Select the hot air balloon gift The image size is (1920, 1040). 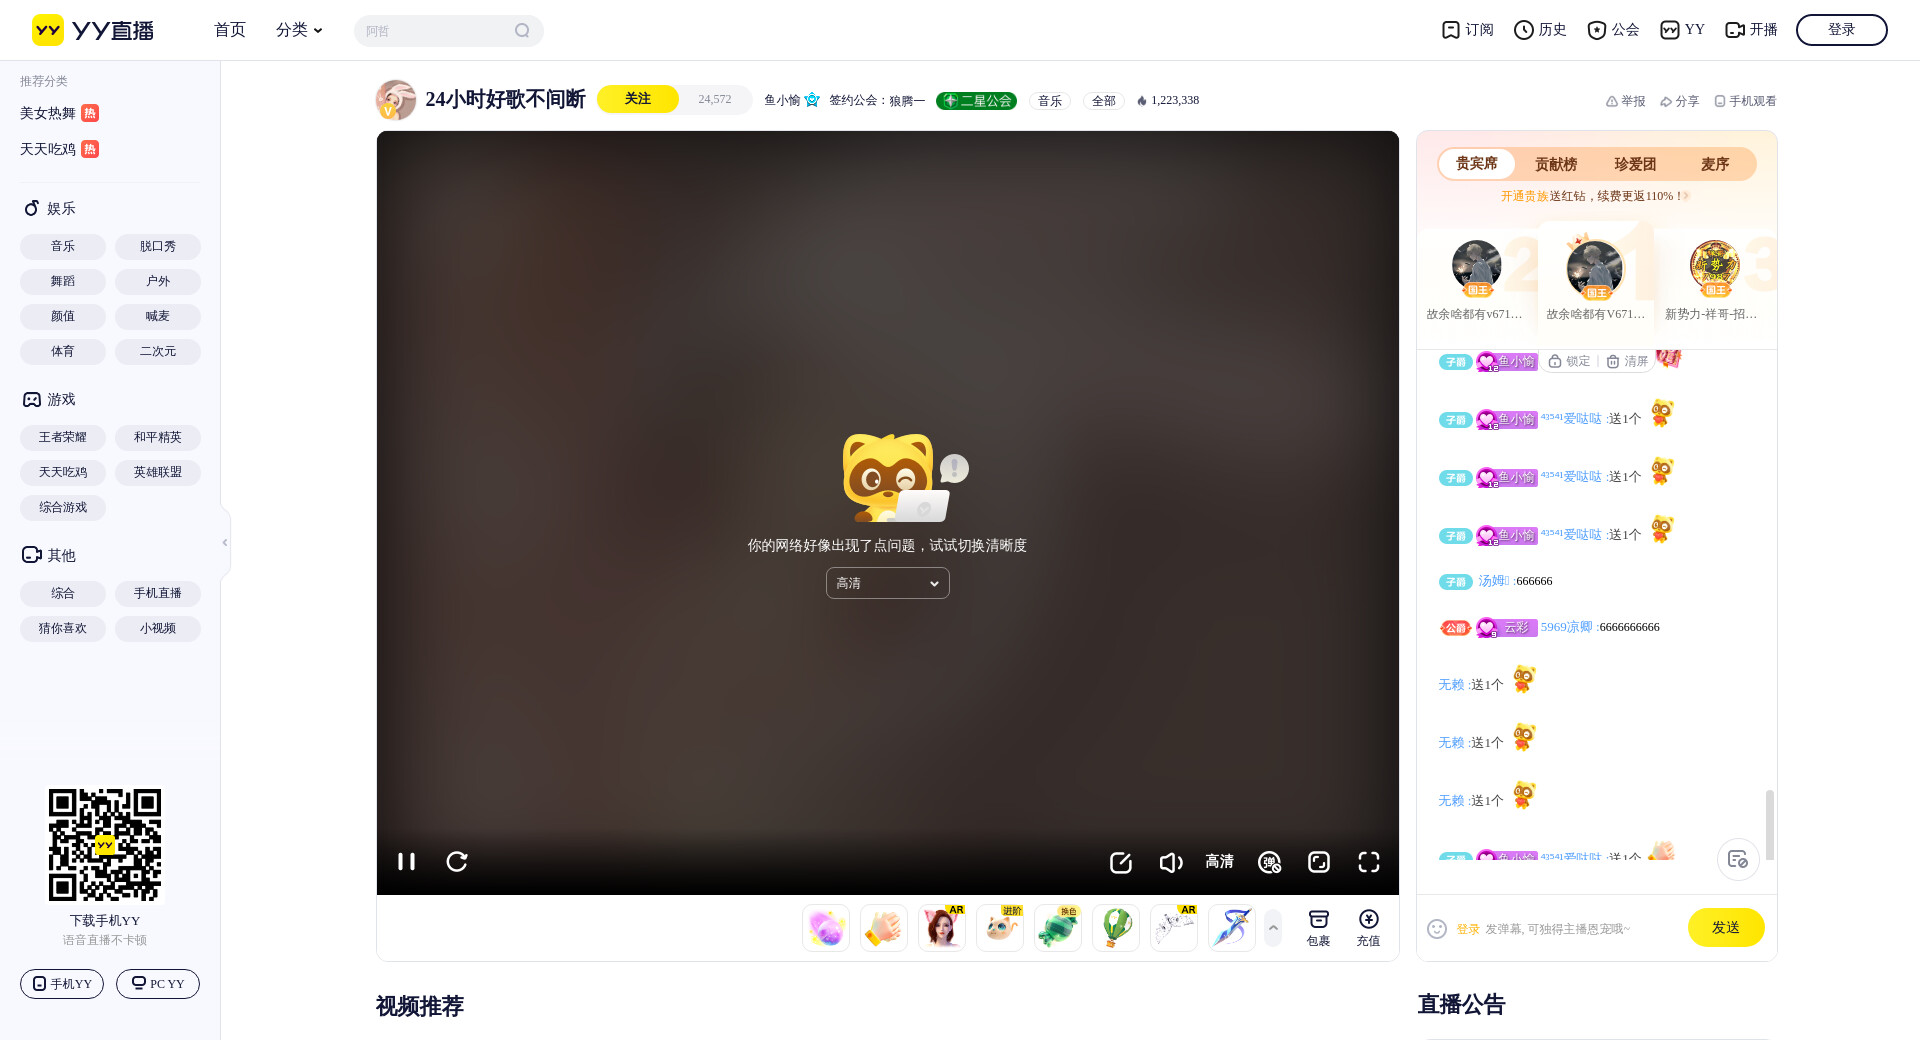click(1116, 928)
